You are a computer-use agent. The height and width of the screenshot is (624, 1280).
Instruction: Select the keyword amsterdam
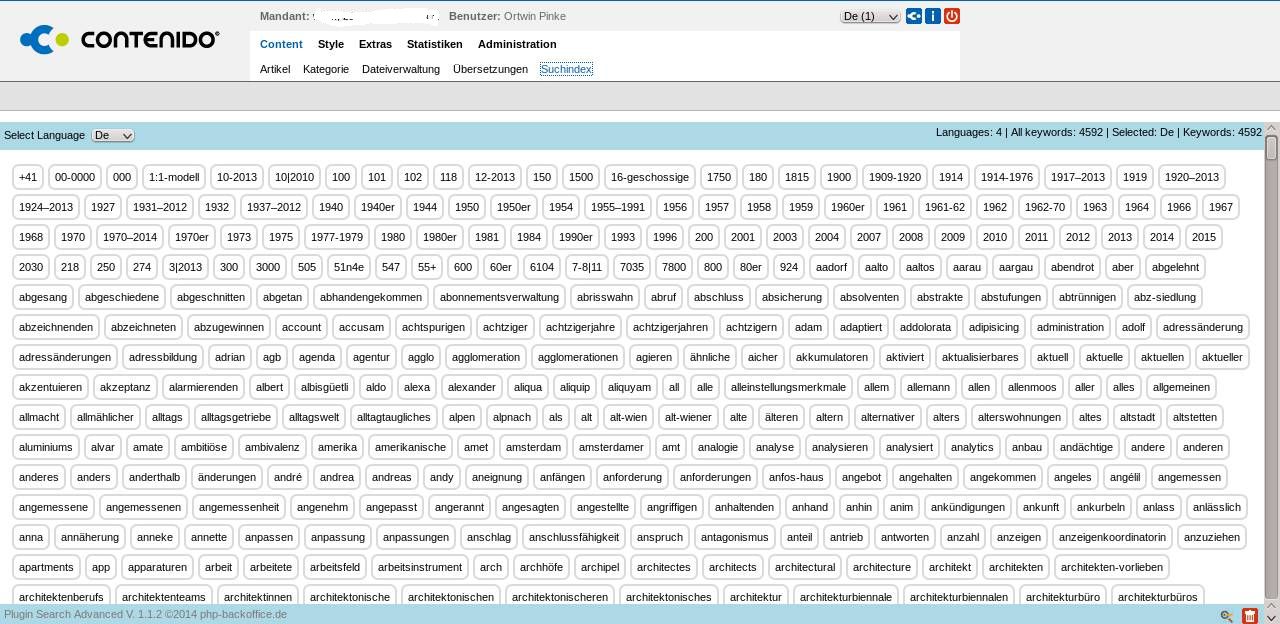[534, 447]
